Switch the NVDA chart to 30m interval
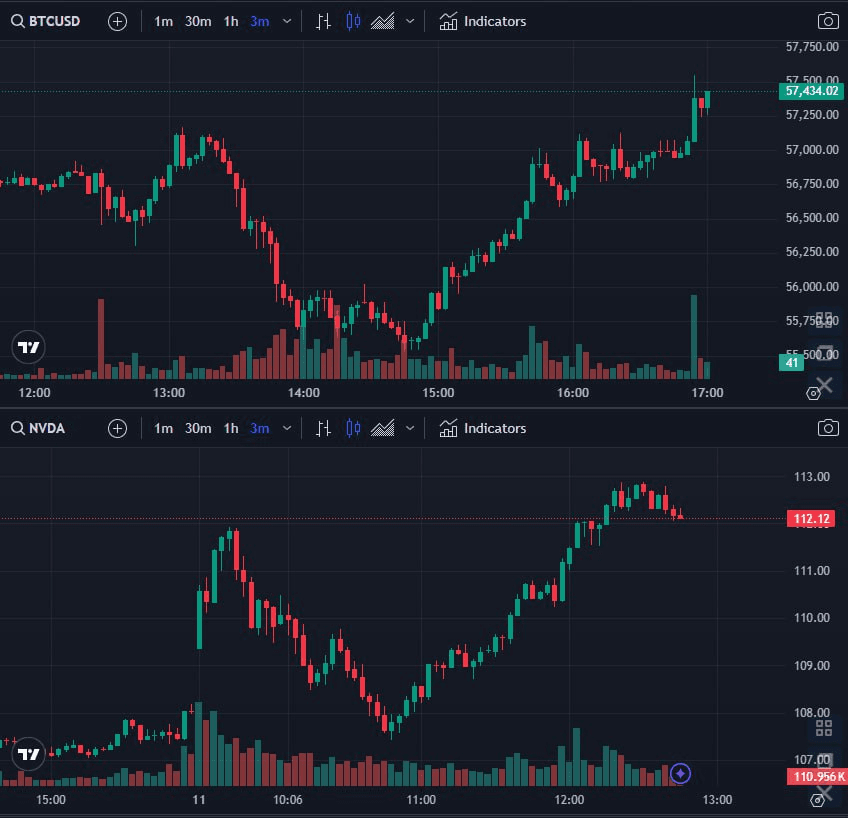Image resolution: width=848 pixels, height=818 pixels. point(198,429)
